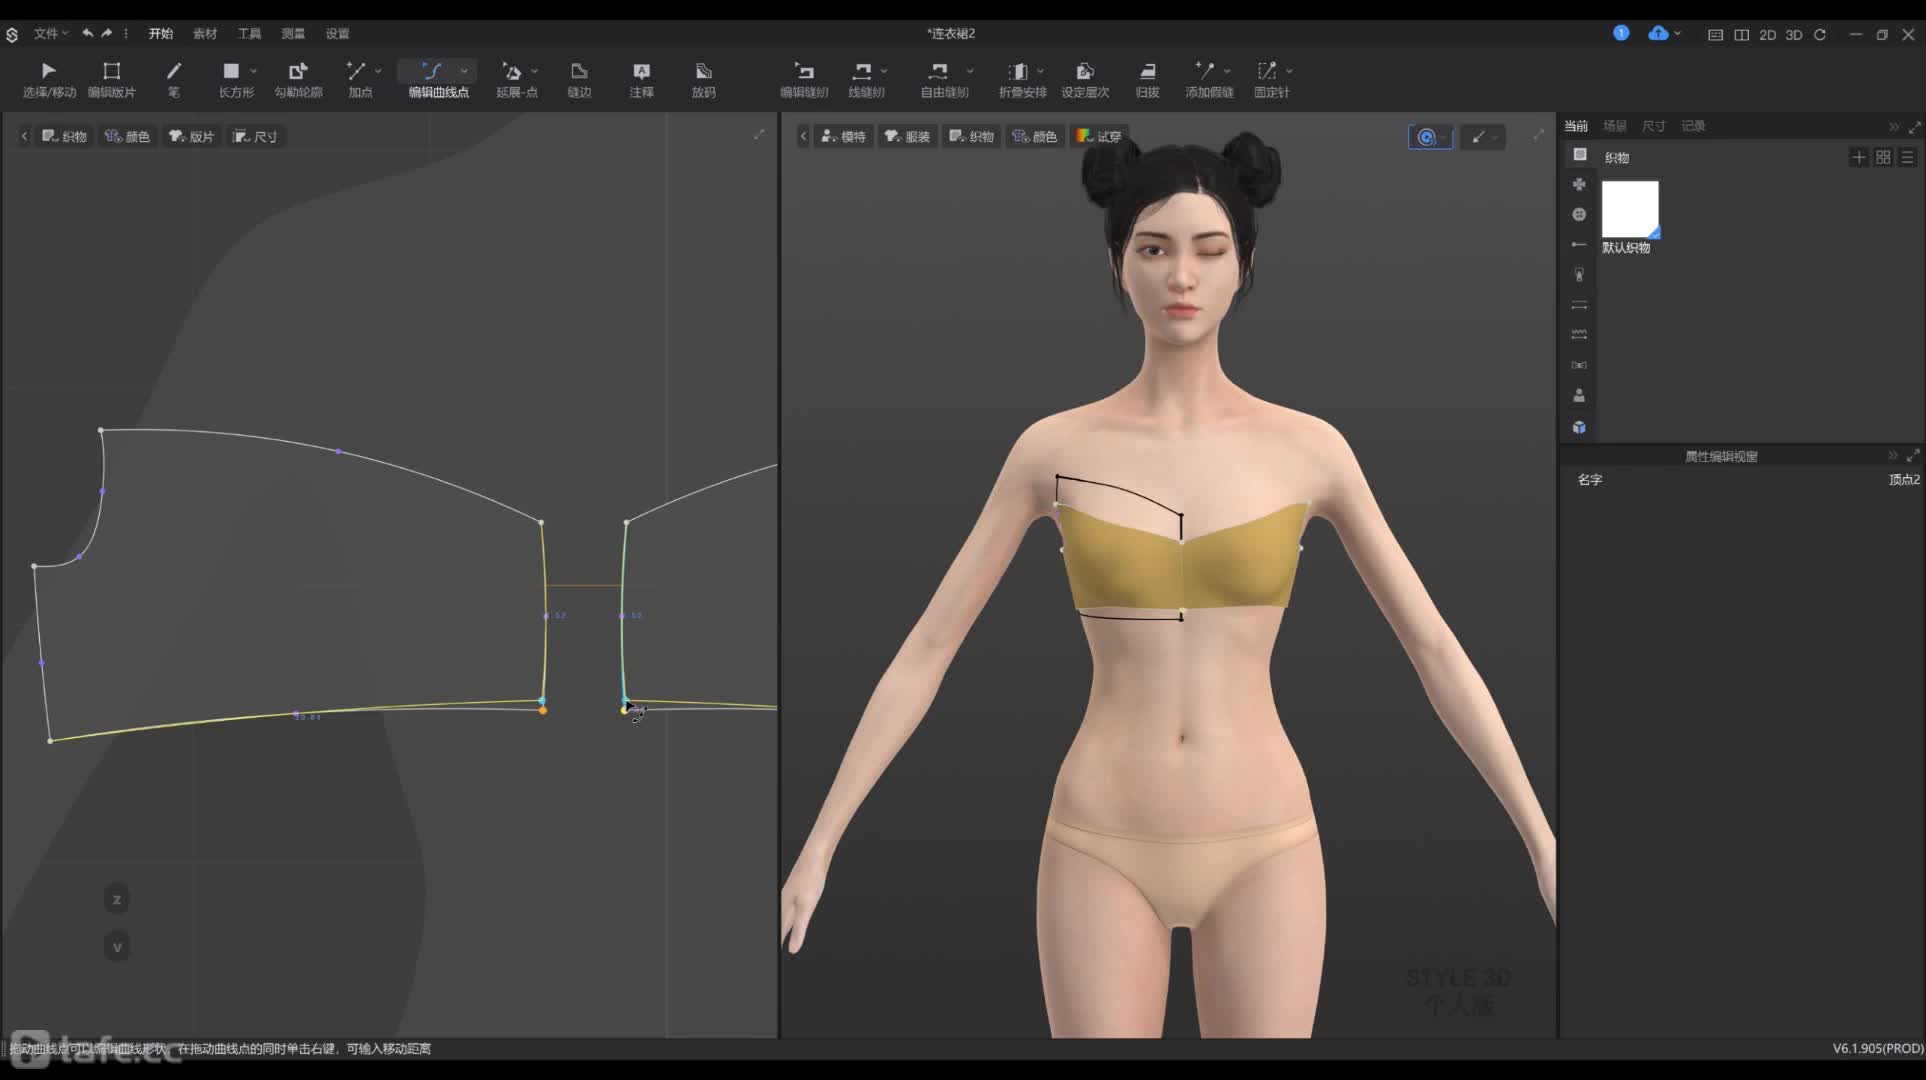Open the 设置 ribbon tab
Image resolution: width=1926 pixels, height=1080 pixels.
[337, 33]
